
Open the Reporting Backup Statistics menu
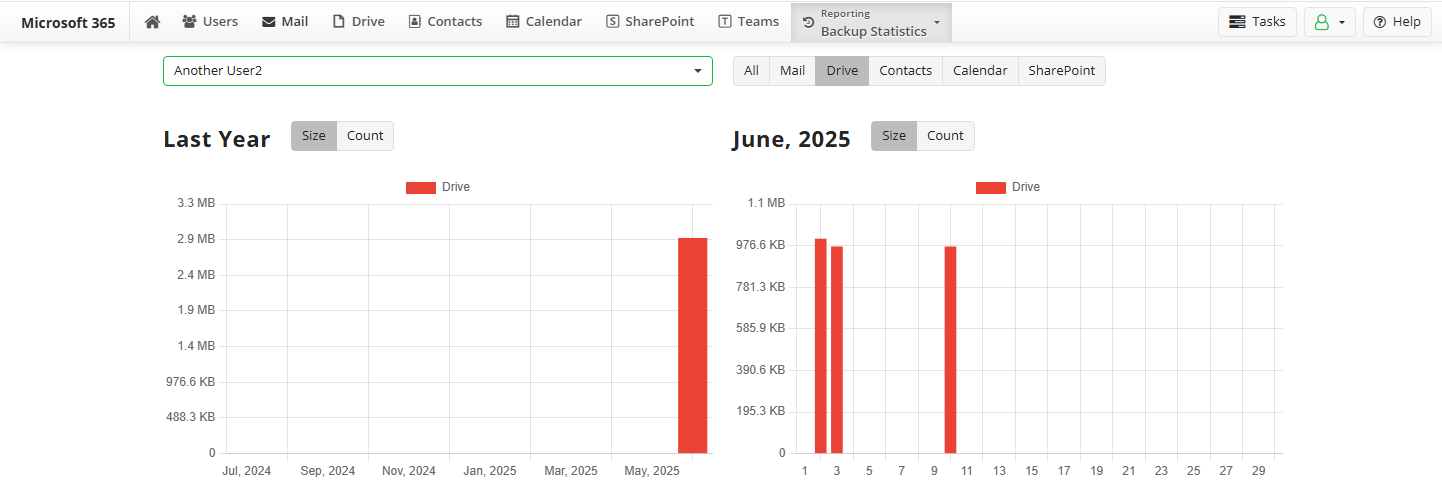[871, 22]
